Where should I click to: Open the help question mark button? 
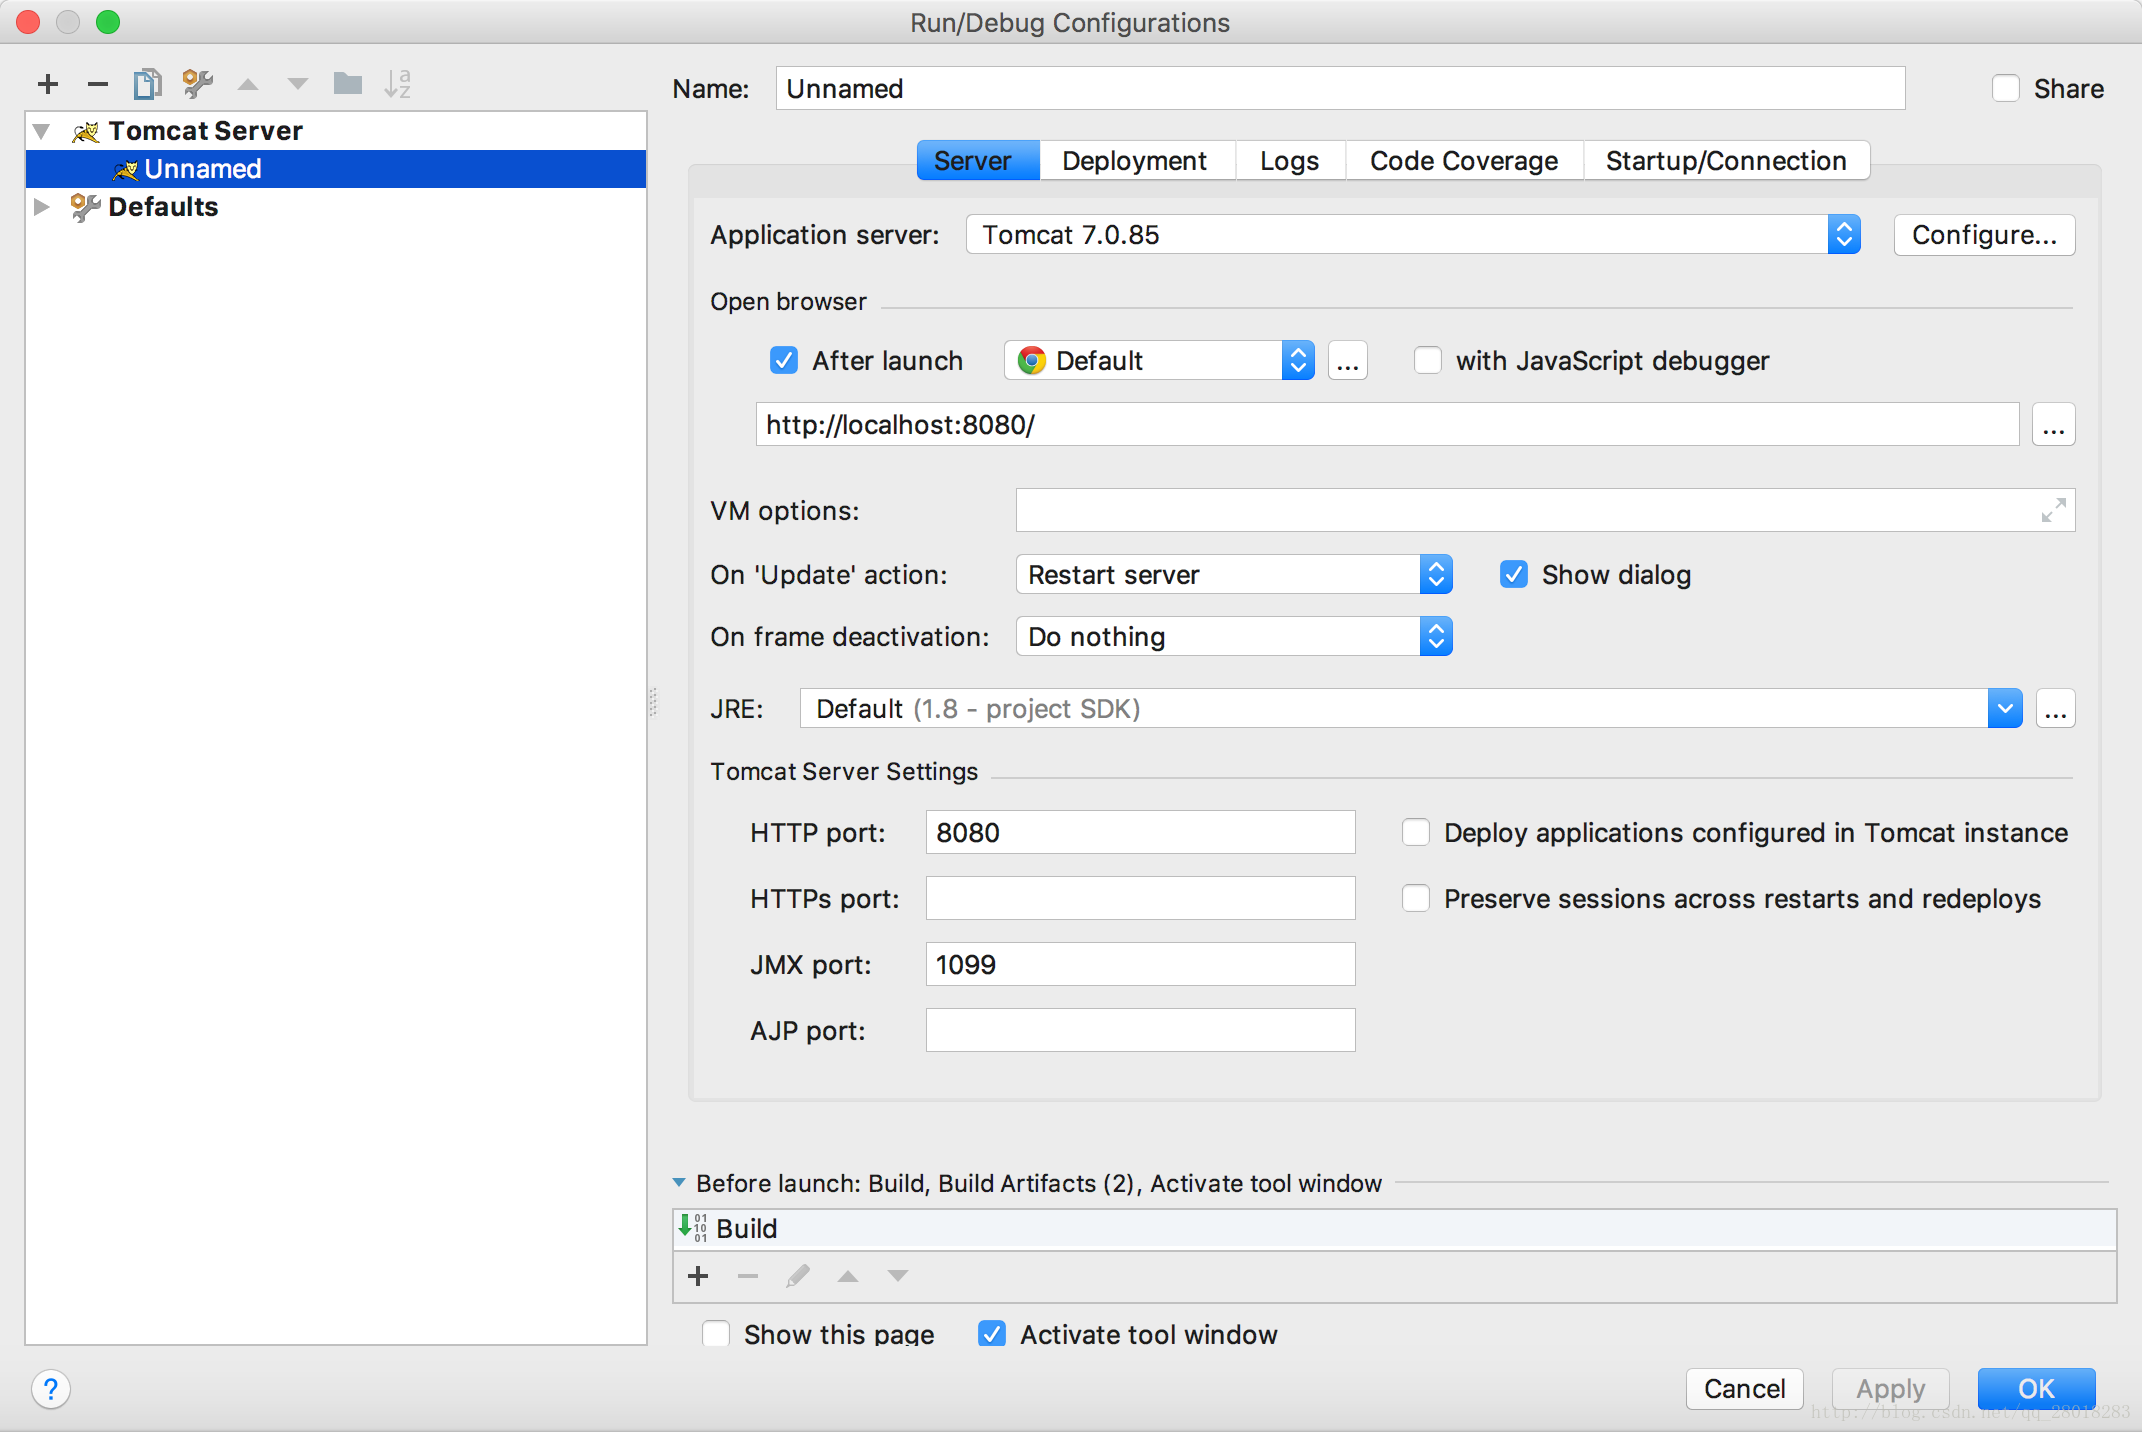tap(51, 1389)
